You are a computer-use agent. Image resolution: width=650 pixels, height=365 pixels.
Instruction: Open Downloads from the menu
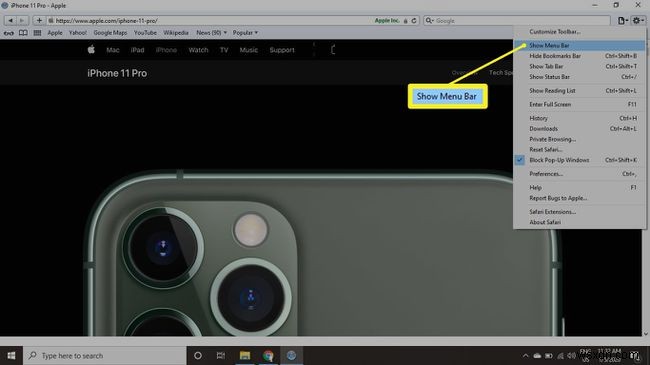(580, 129)
